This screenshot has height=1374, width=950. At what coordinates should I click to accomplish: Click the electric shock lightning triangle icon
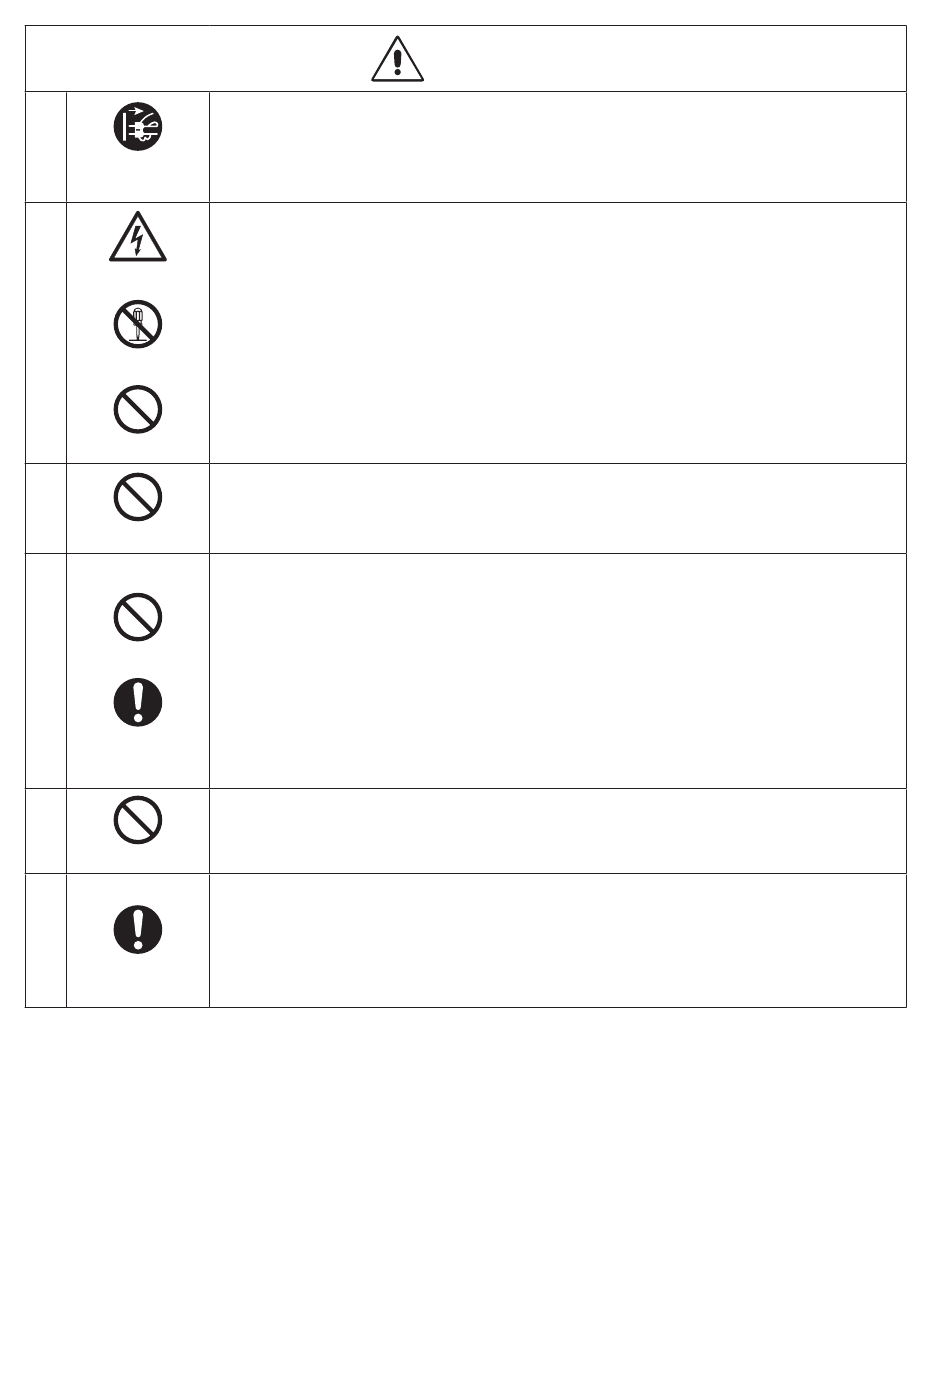(138, 237)
